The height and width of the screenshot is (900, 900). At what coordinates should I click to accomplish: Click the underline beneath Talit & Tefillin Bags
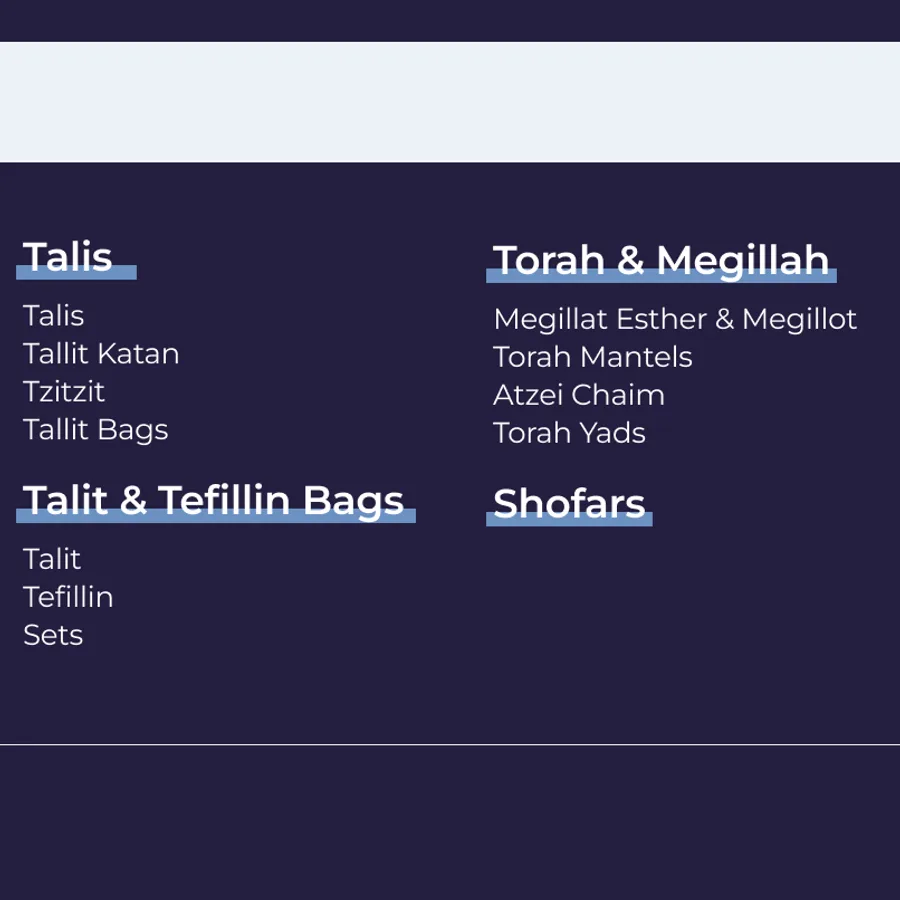pos(216,516)
